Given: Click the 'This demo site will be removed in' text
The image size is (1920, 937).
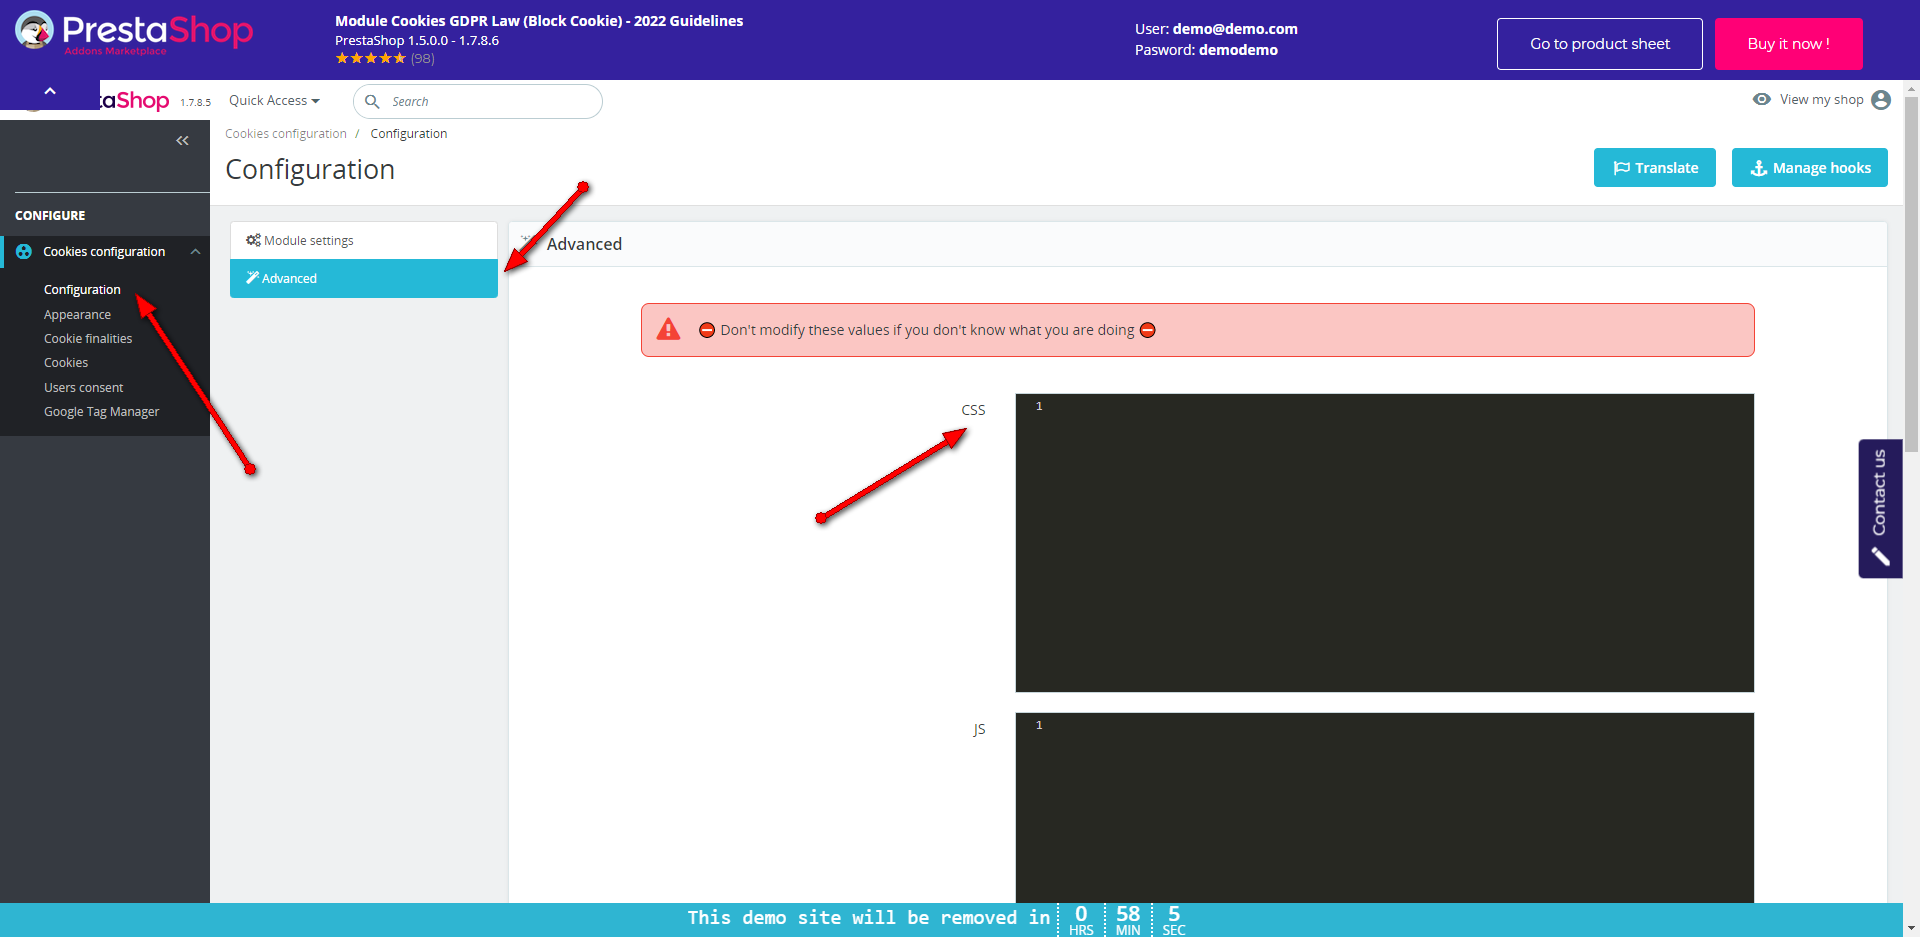Looking at the screenshot, I should [868, 918].
